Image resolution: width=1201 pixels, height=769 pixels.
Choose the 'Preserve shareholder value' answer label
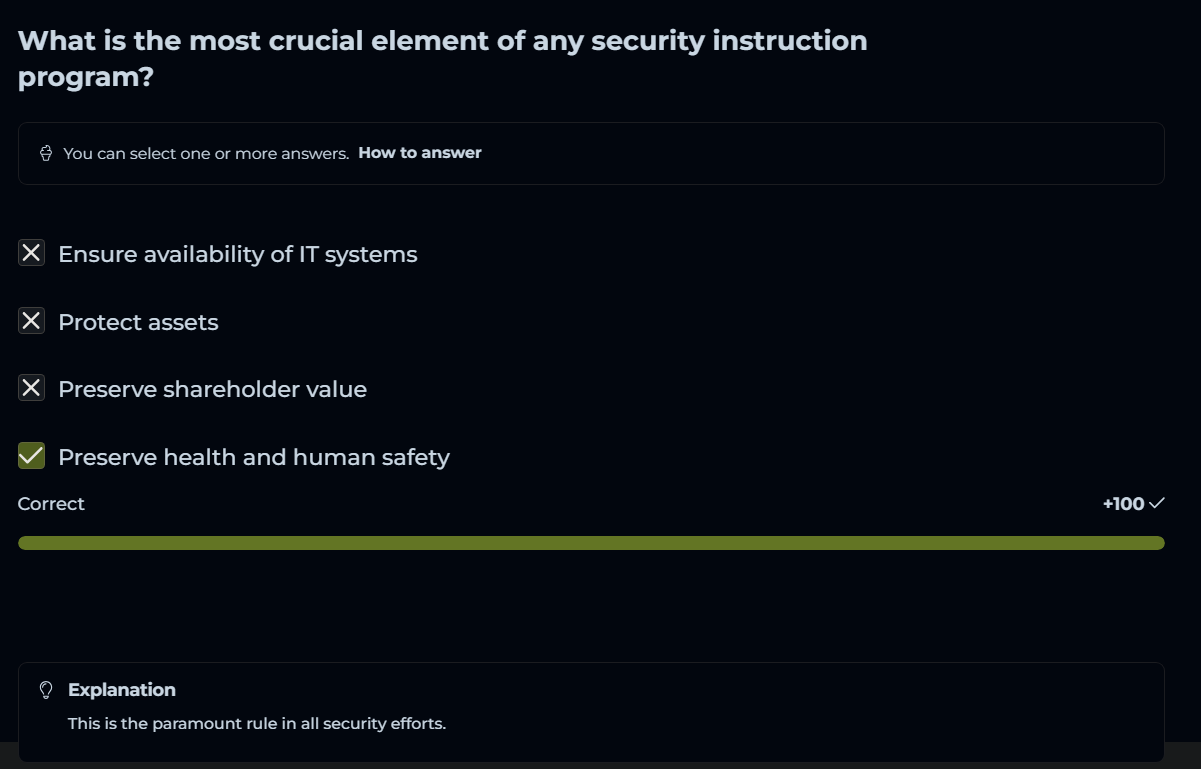pos(212,389)
